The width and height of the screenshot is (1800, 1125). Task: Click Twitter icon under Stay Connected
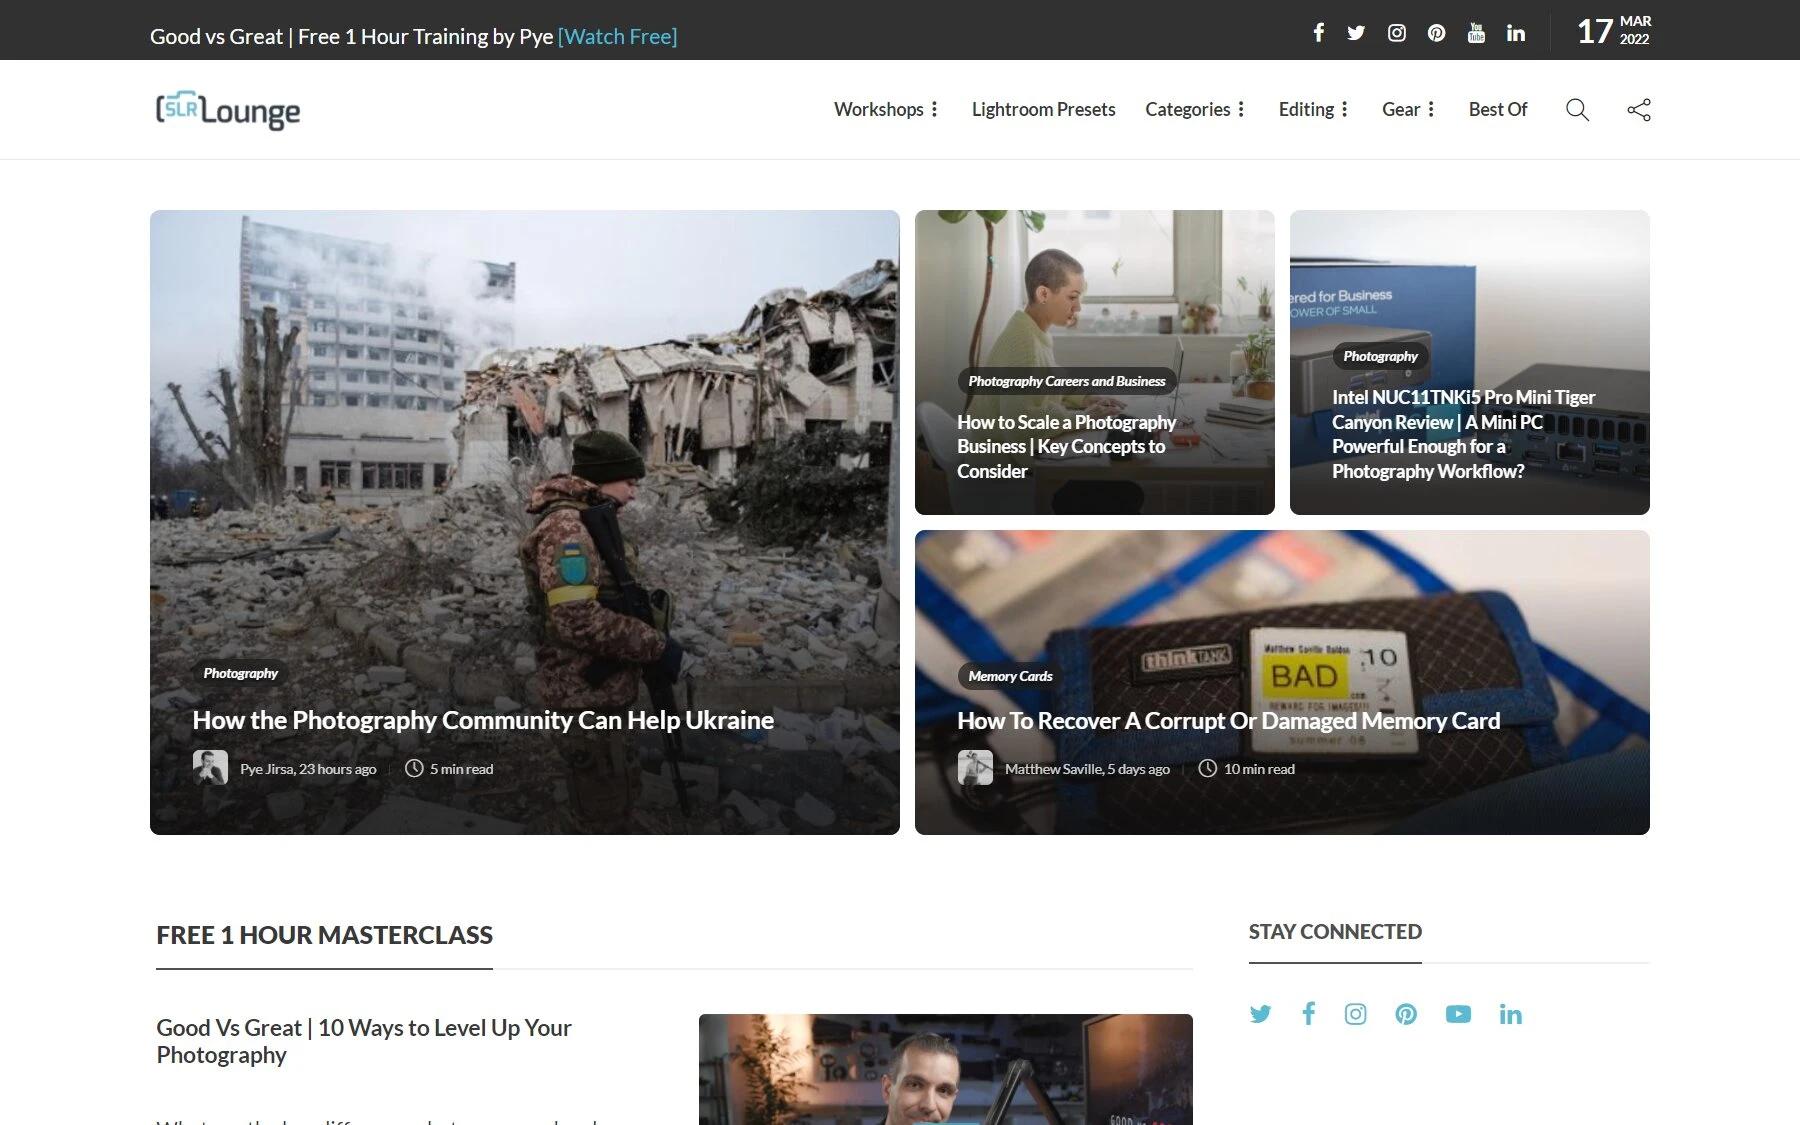(x=1260, y=1014)
